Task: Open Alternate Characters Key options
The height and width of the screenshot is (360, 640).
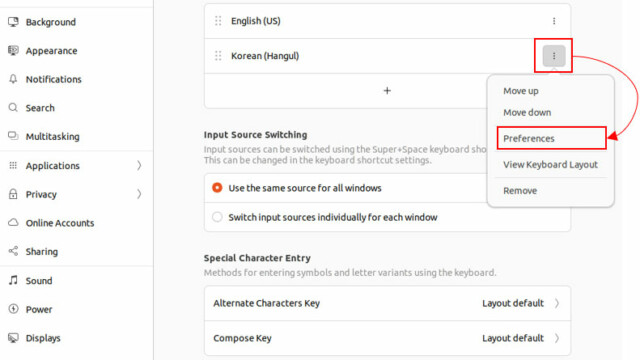Action: point(387,303)
